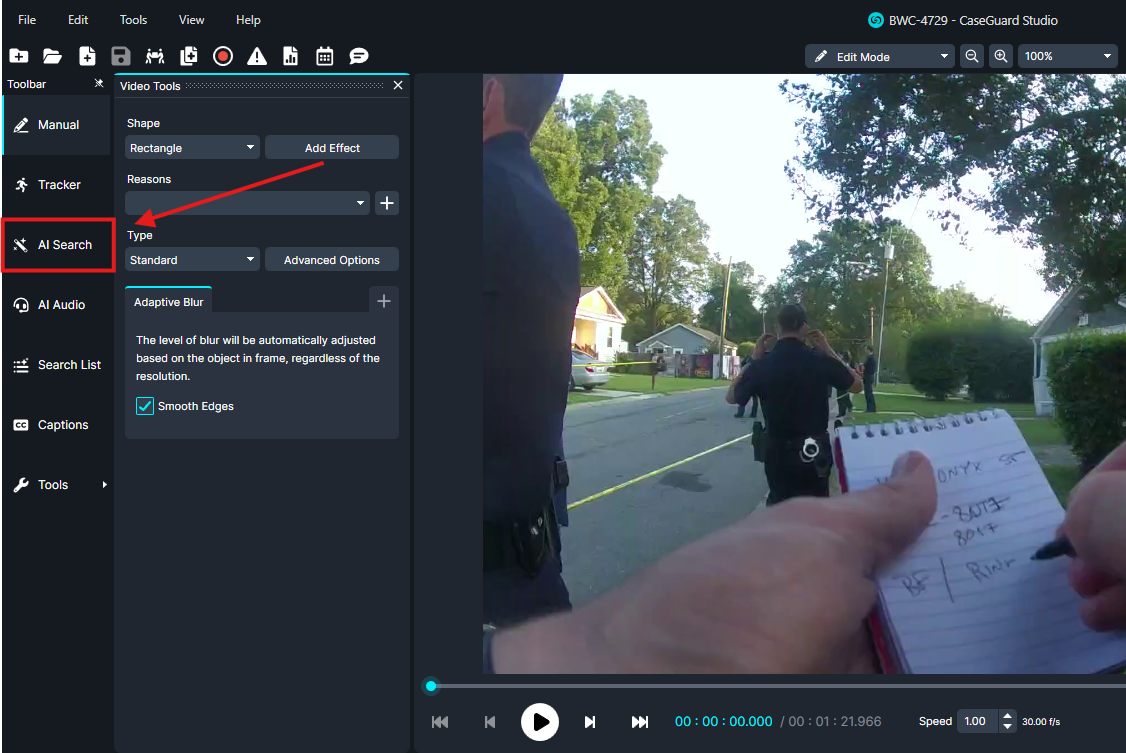Open the Edit Mode dropdown
Image resolution: width=1126 pixels, height=753 pixels.
(x=879, y=56)
